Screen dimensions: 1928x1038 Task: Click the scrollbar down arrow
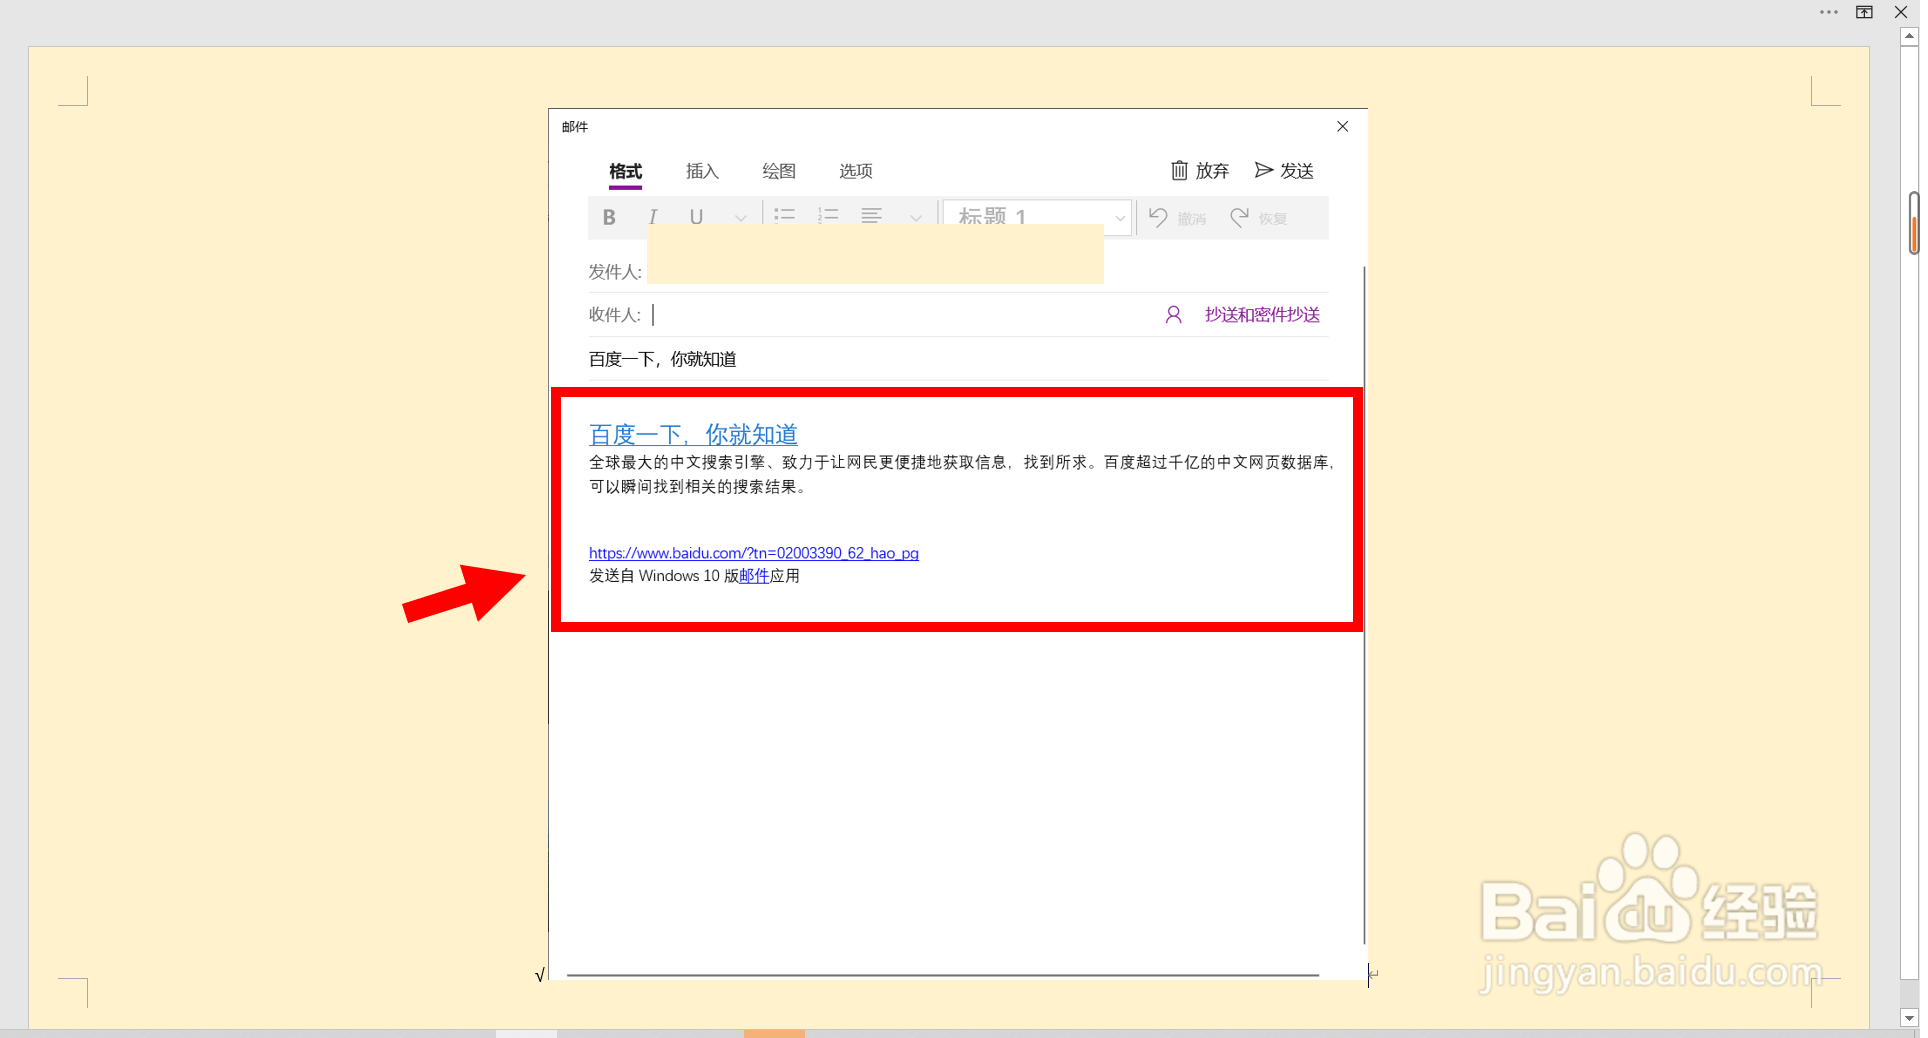pos(1909,1018)
